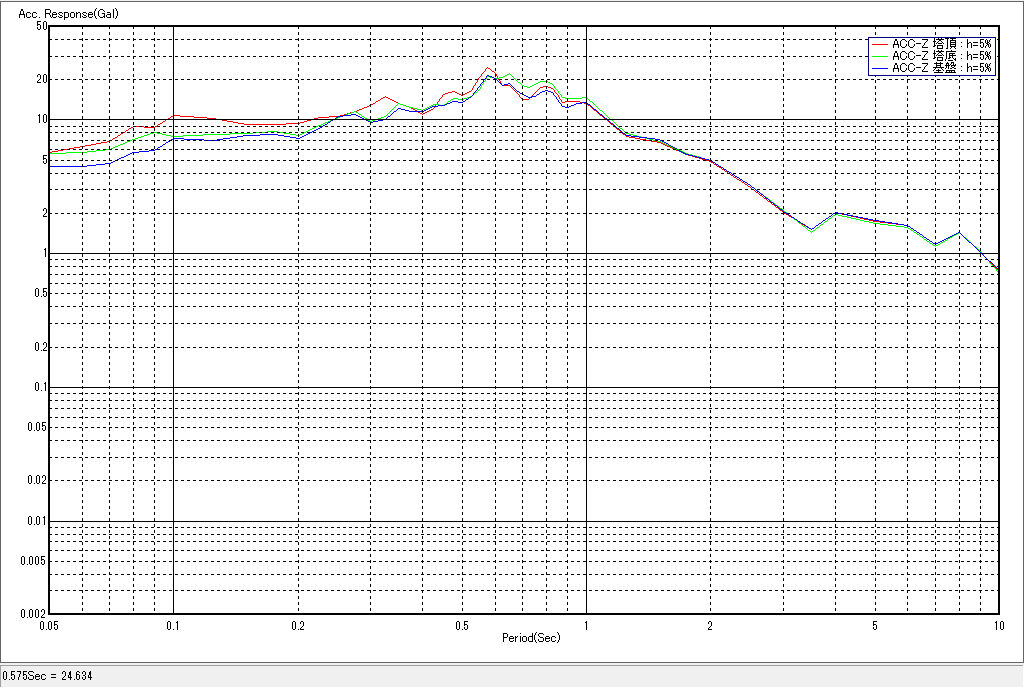The height and width of the screenshot is (688, 1024).
Task: Click the 10 tick label on period axis
Action: [997, 626]
